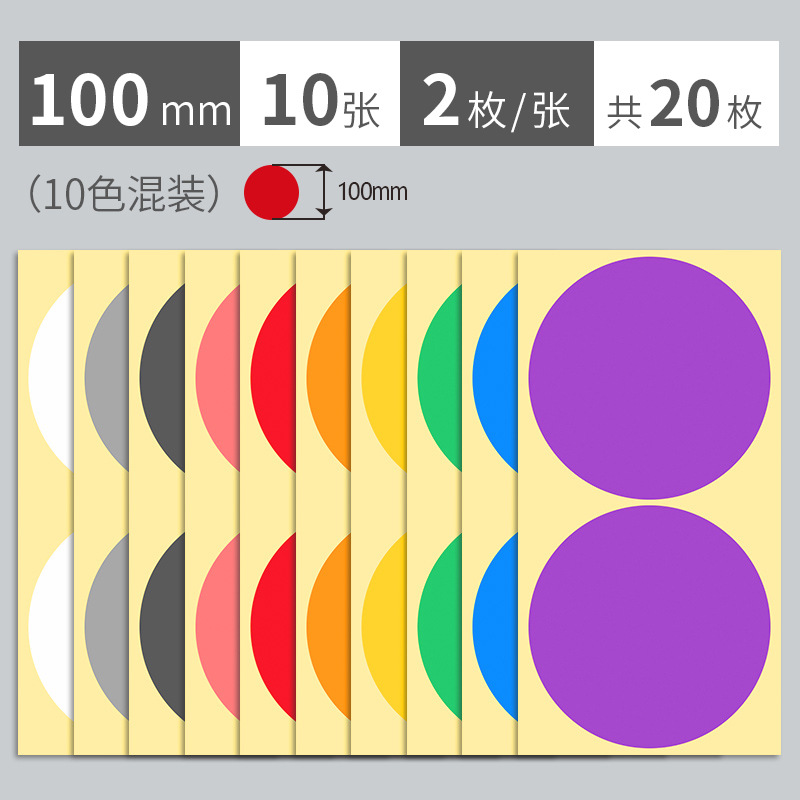Viewport: 800px width, 800px height.
Task: Click the 100mm dimension arrow indicator
Action: (324, 192)
